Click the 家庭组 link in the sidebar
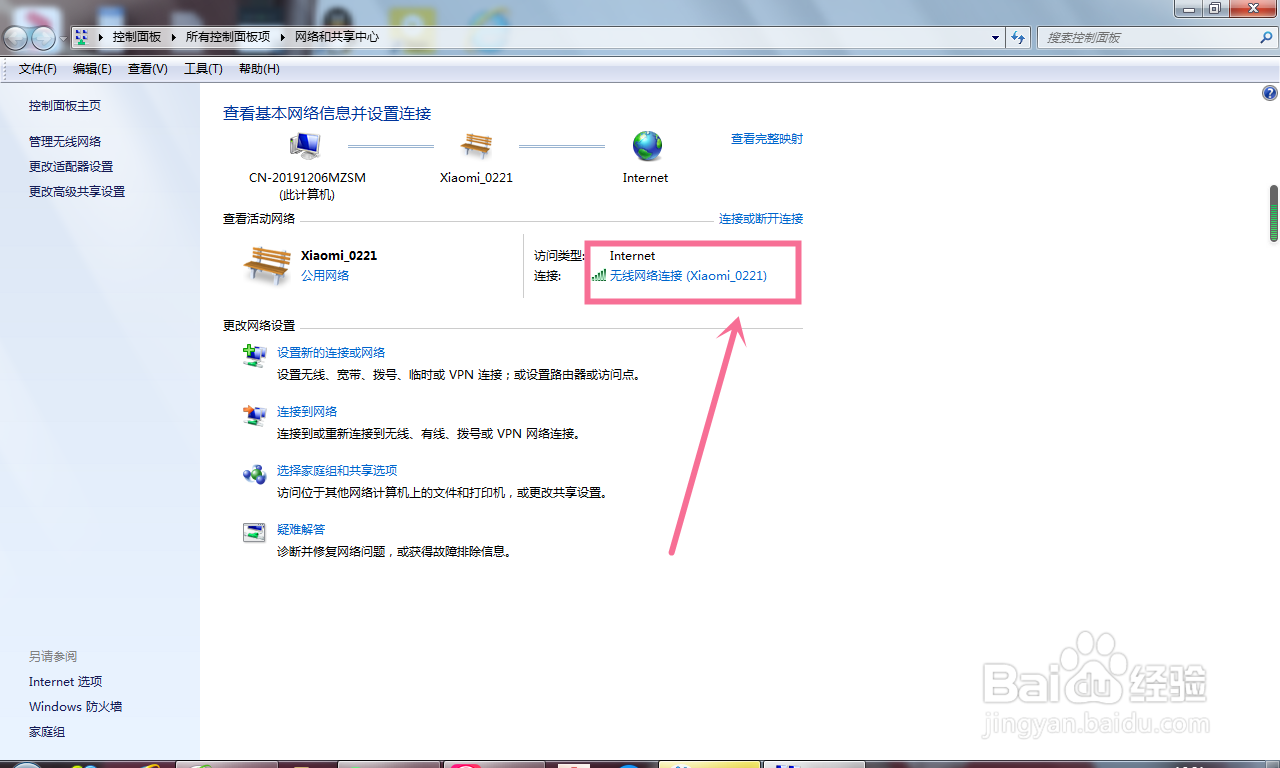1280x768 pixels. 47,733
